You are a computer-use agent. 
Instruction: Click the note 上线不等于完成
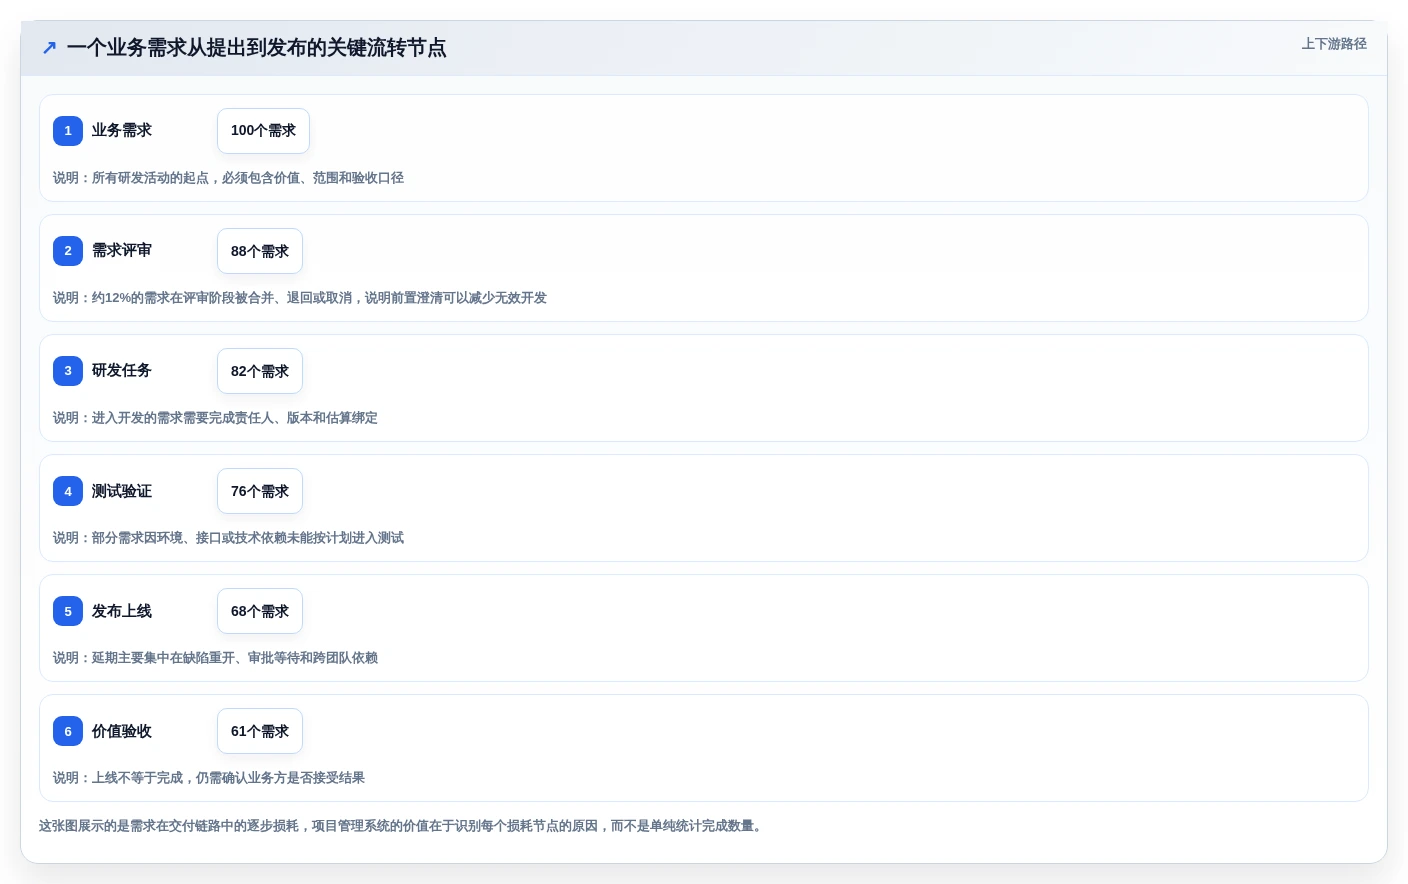209,778
